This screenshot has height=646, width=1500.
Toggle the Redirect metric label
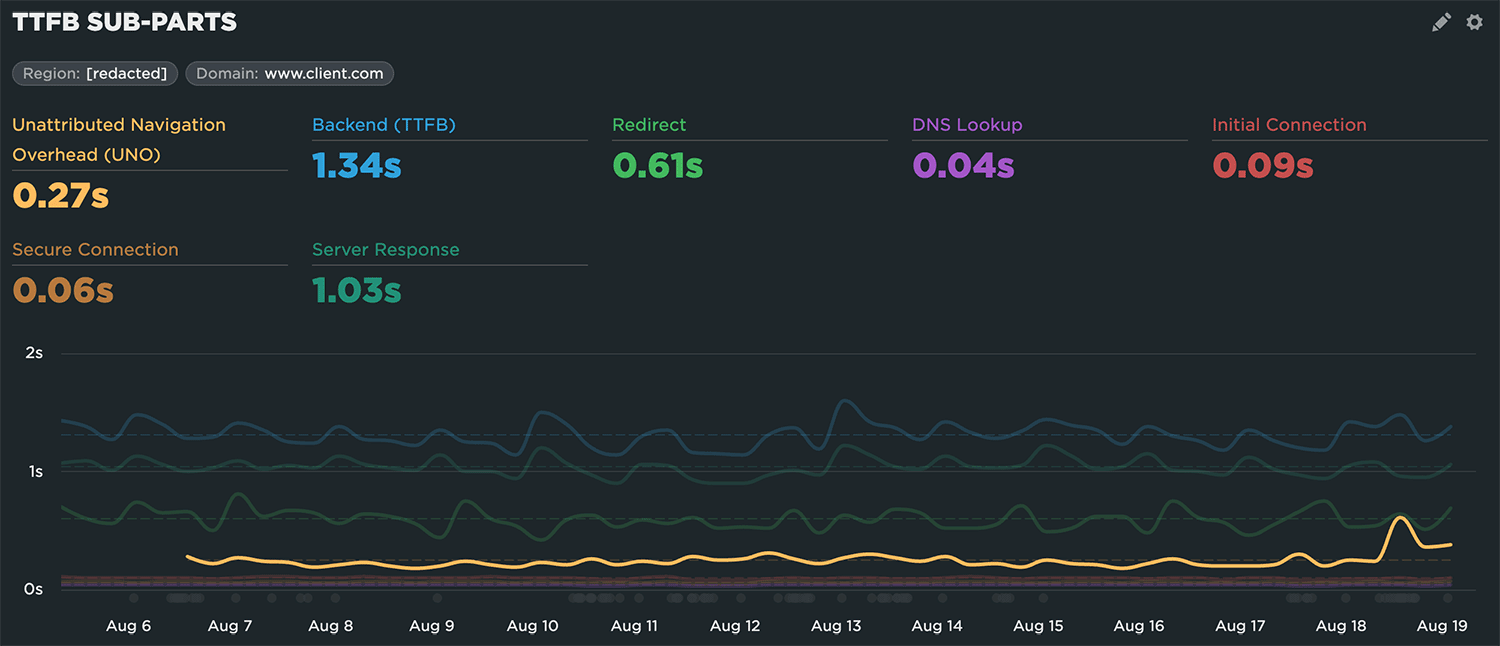pyautogui.click(x=649, y=125)
